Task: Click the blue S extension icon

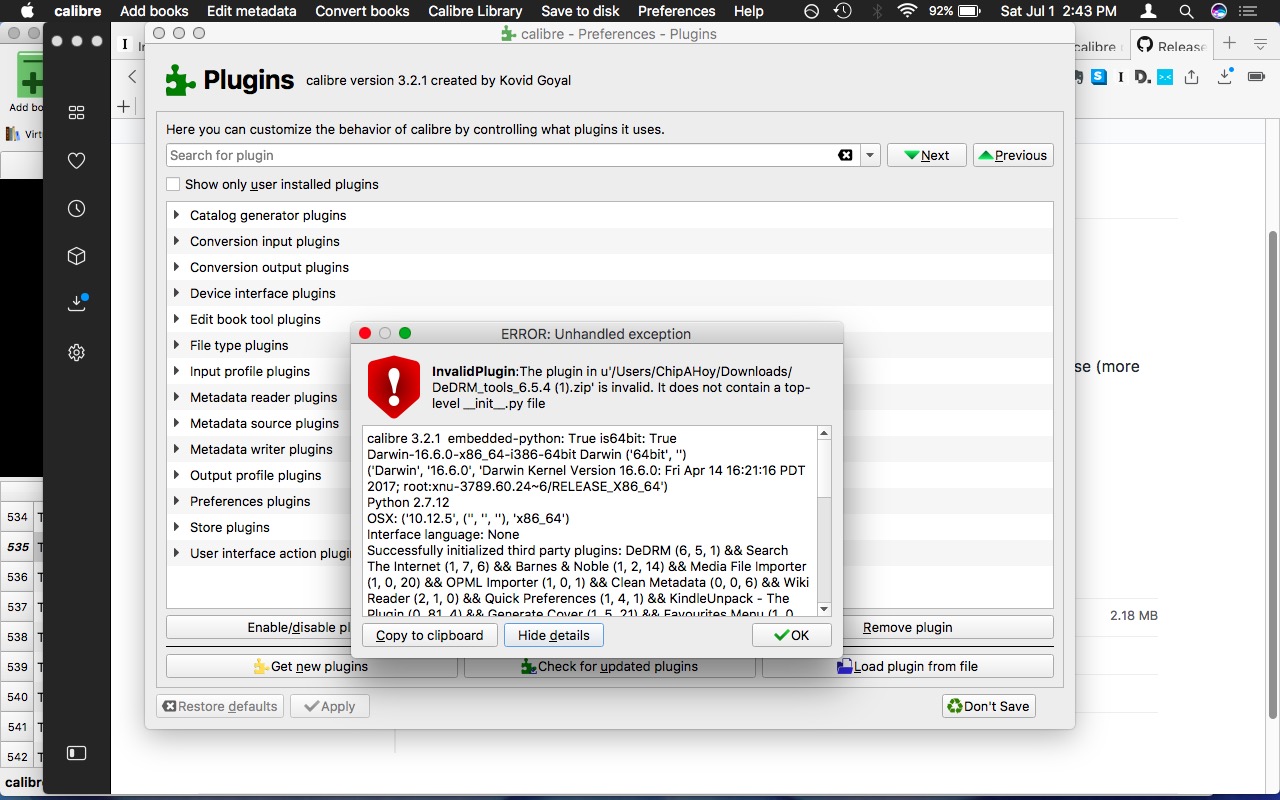Action: coord(1099,76)
